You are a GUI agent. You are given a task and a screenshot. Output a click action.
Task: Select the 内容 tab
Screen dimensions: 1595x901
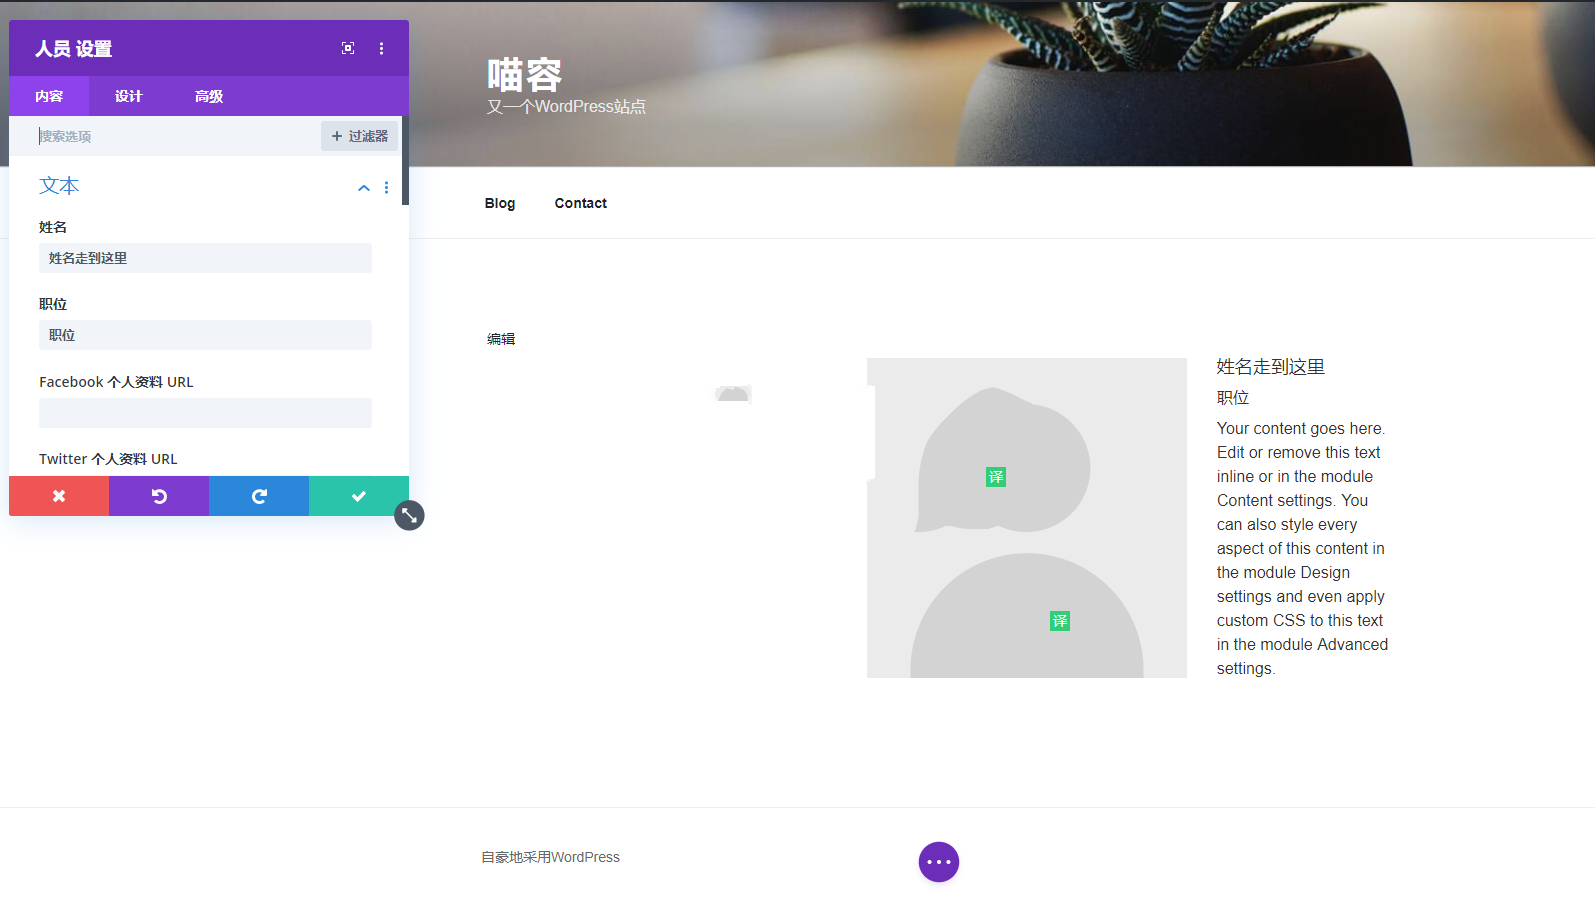(49, 96)
